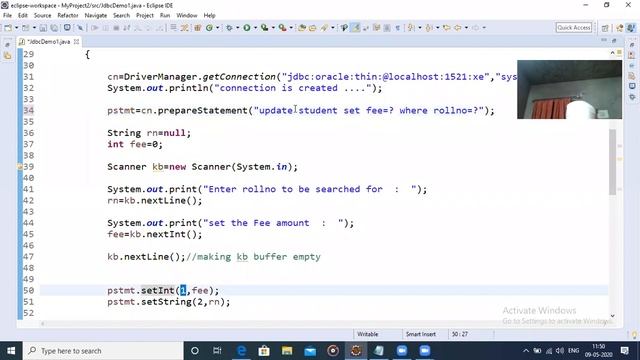The width and height of the screenshot is (640, 360).
Task: Toggle Block Selection Mode icon
Action: pos(387,28)
